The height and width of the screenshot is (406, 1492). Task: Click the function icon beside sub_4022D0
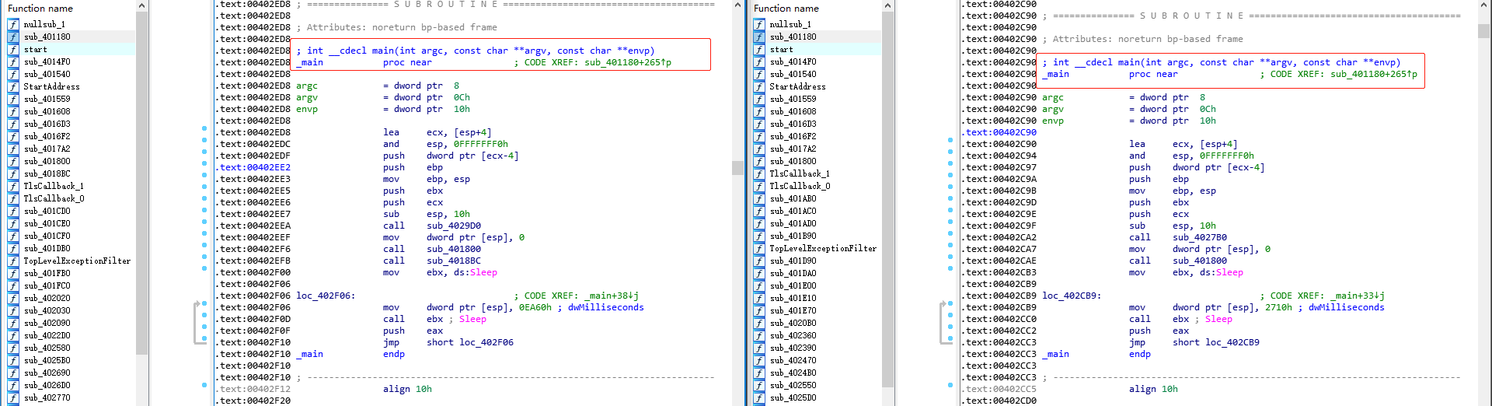[14, 335]
